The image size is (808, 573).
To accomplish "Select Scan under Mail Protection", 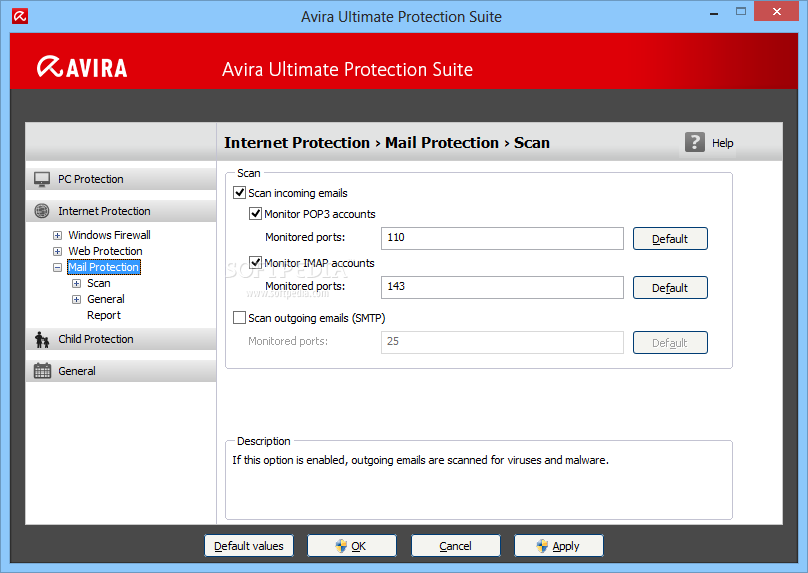I will (98, 283).
